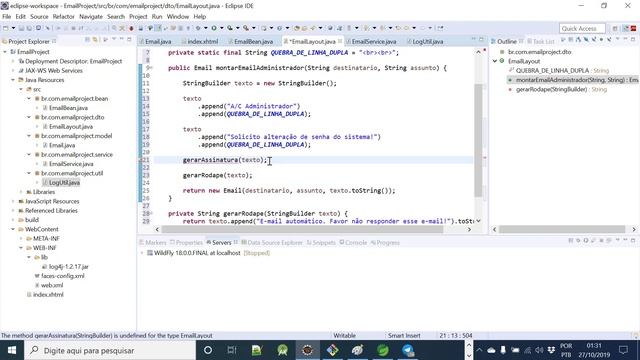Minimize the editor area

(474, 40)
